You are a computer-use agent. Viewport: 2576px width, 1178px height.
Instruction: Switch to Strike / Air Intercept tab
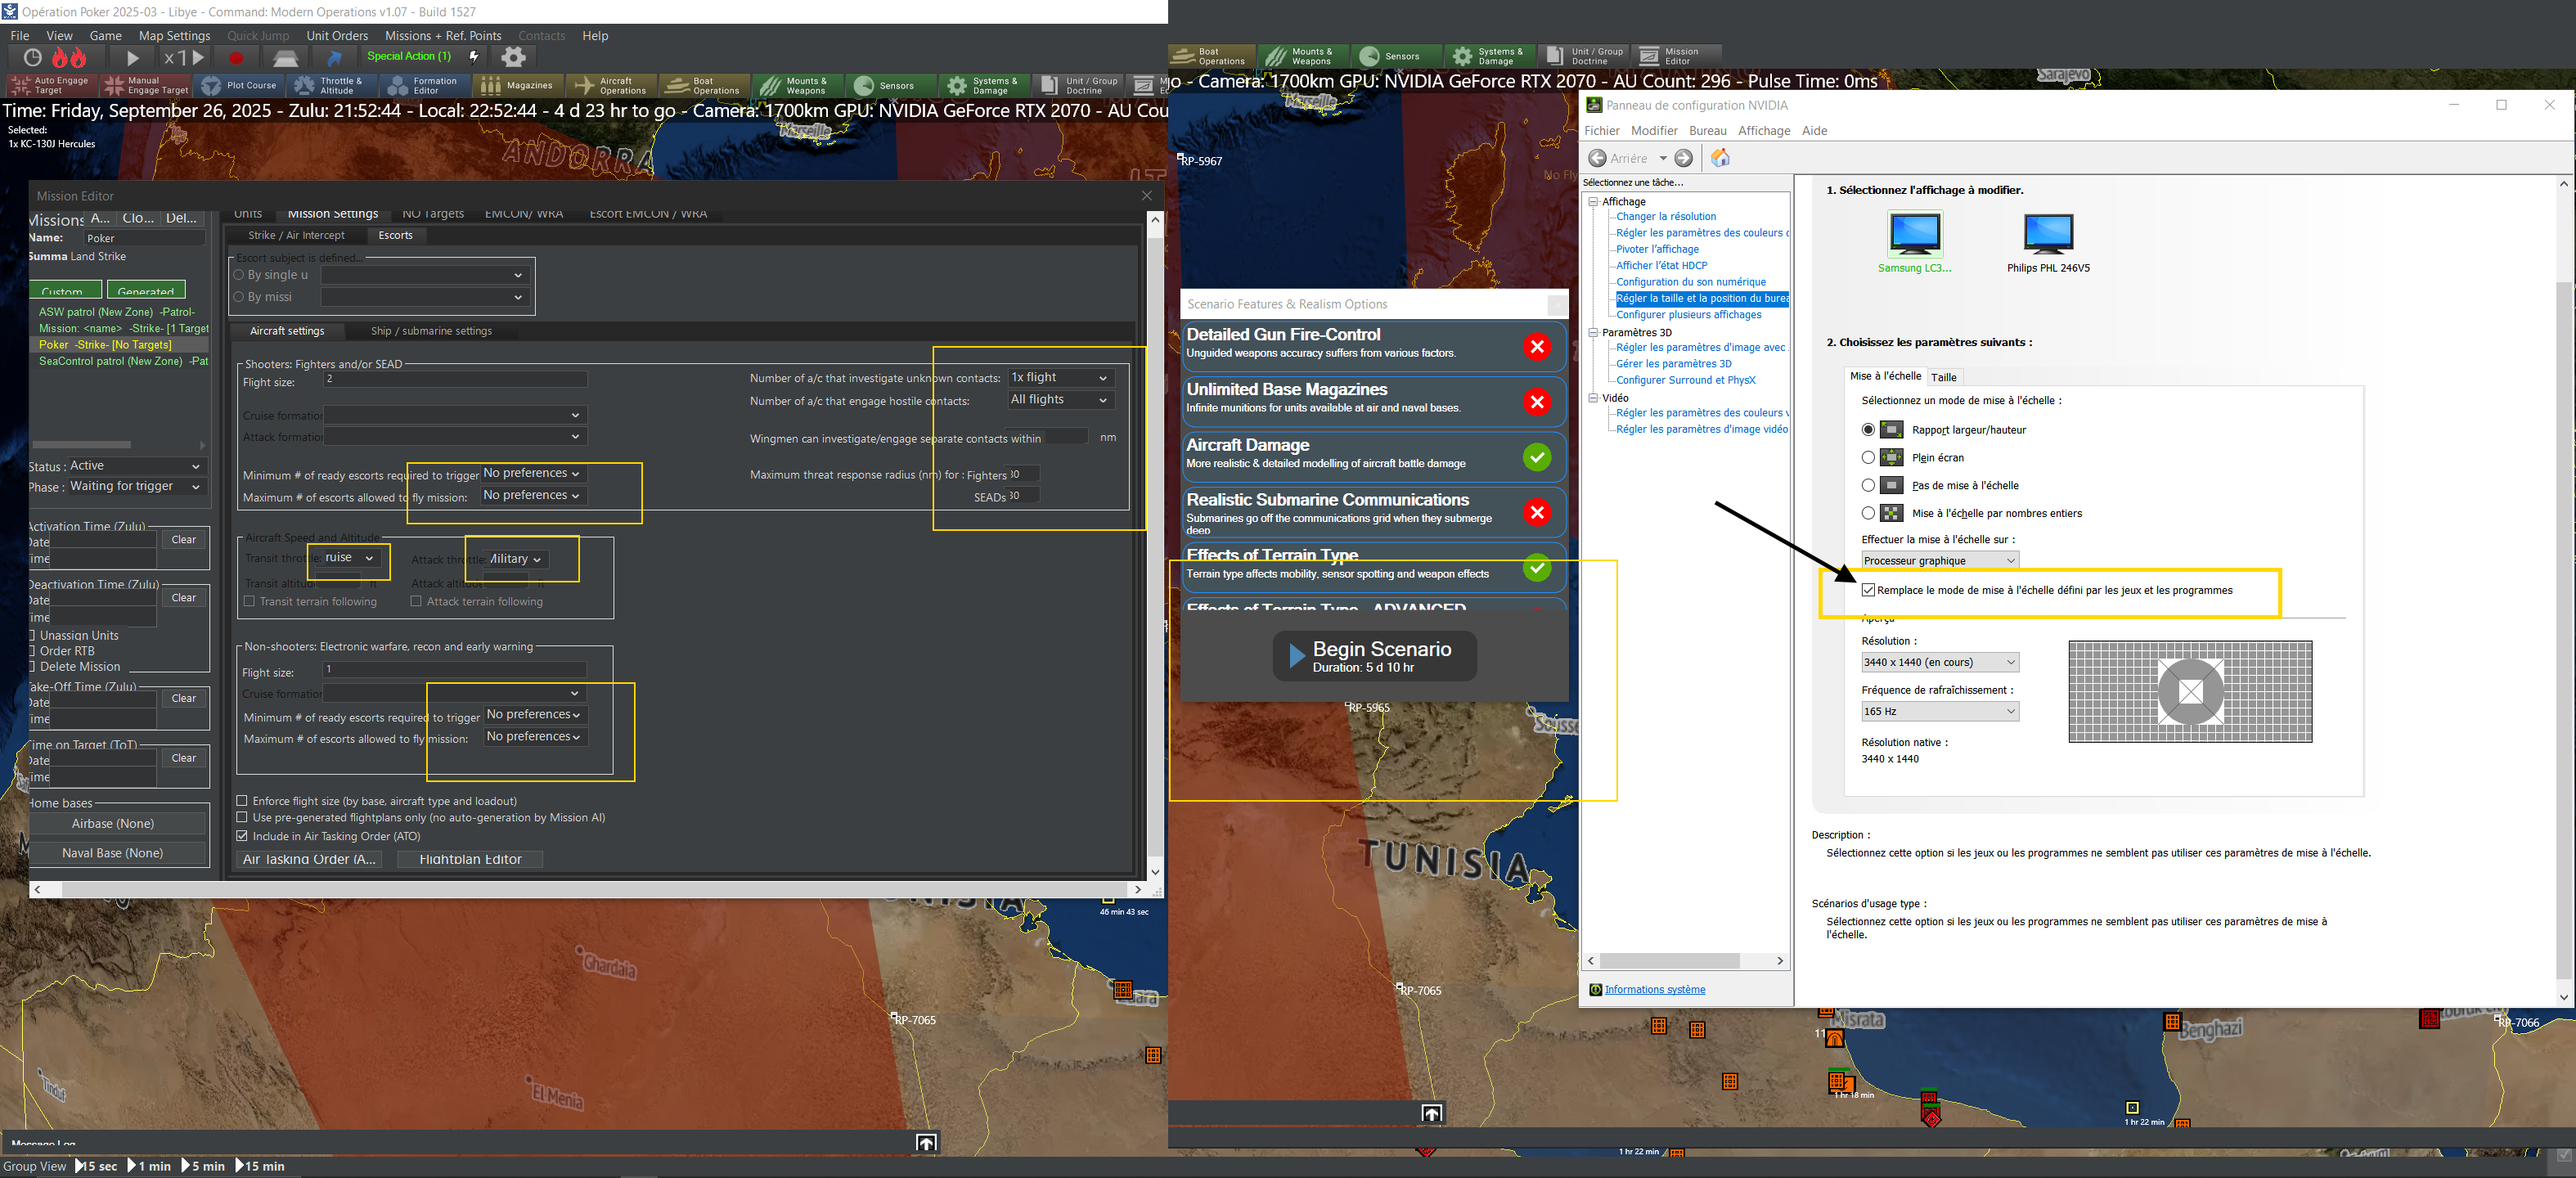click(x=296, y=235)
